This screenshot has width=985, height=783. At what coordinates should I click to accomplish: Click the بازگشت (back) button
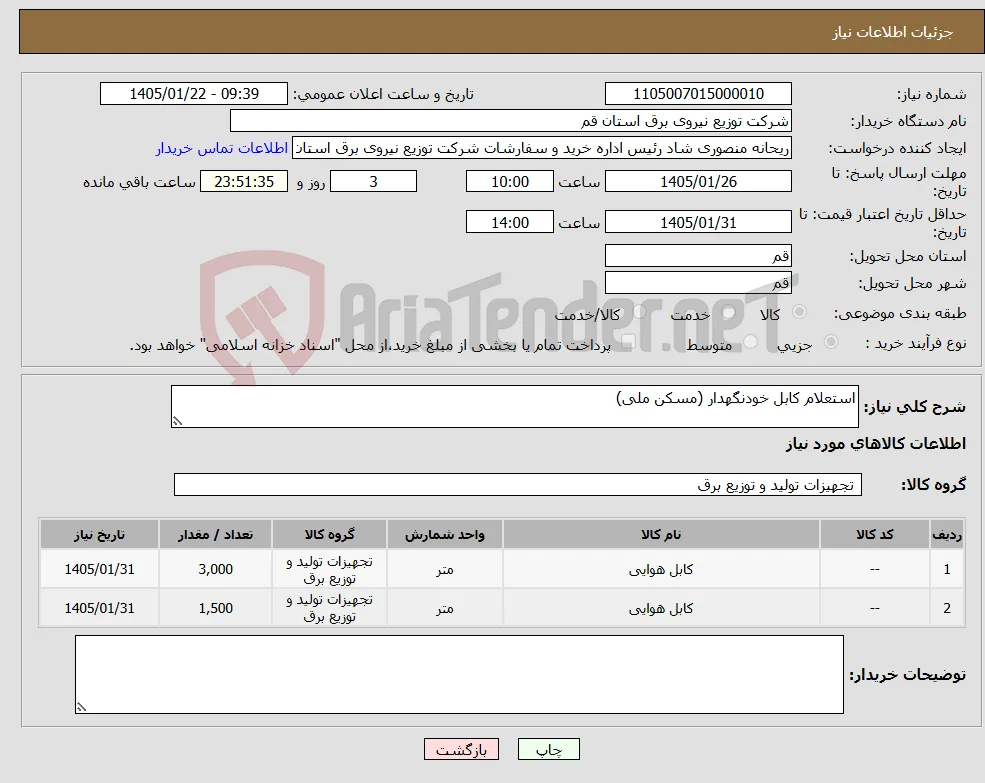(461, 749)
